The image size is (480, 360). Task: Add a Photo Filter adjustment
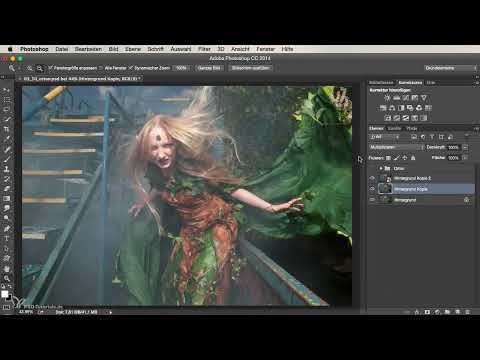(410, 108)
